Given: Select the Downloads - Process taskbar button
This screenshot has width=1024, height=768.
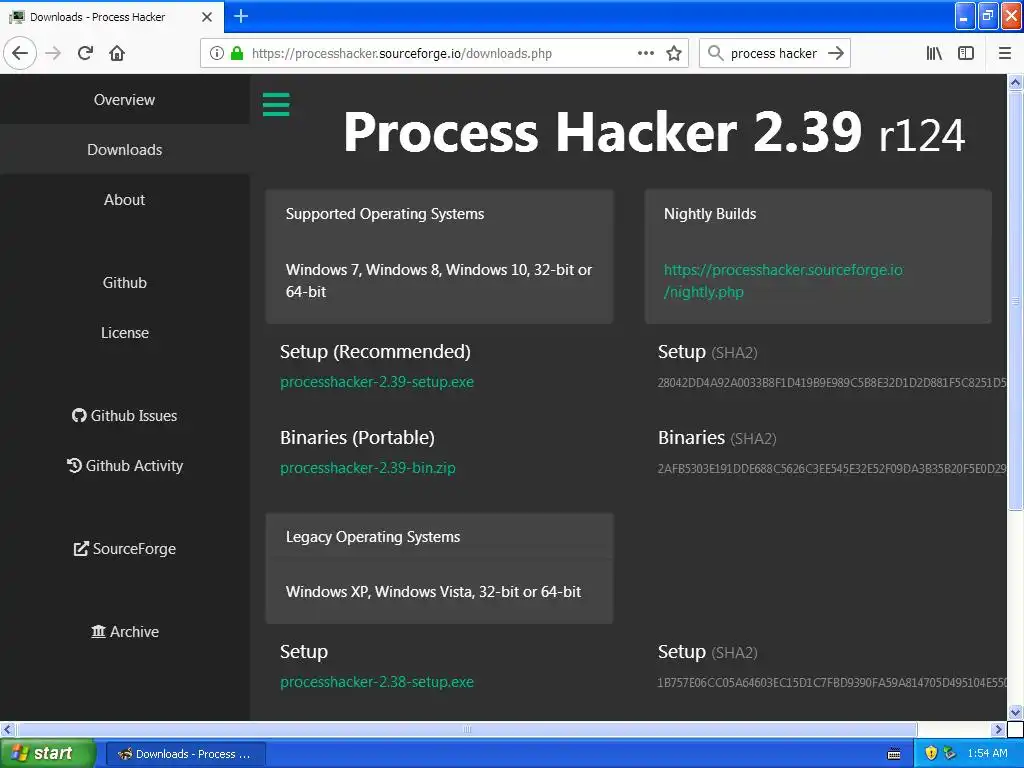Looking at the screenshot, I should pyautogui.click(x=186, y=754).
